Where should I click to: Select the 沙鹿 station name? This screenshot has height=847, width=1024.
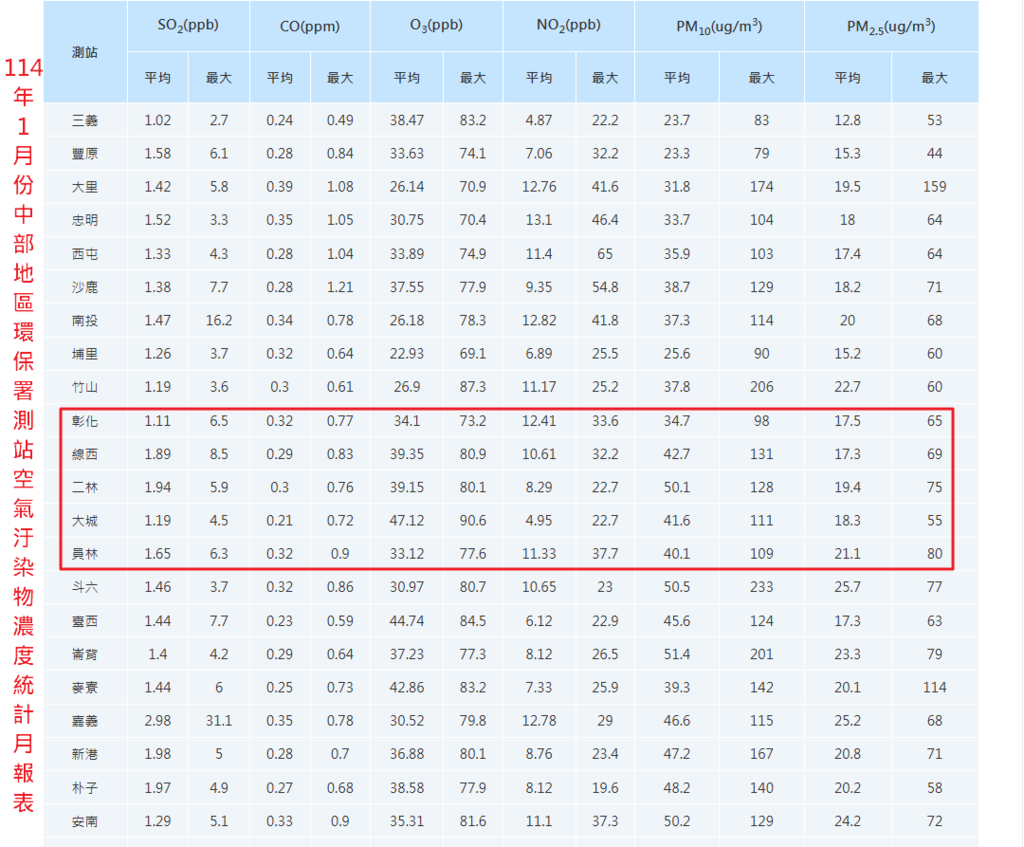click(x=85, y=287)
